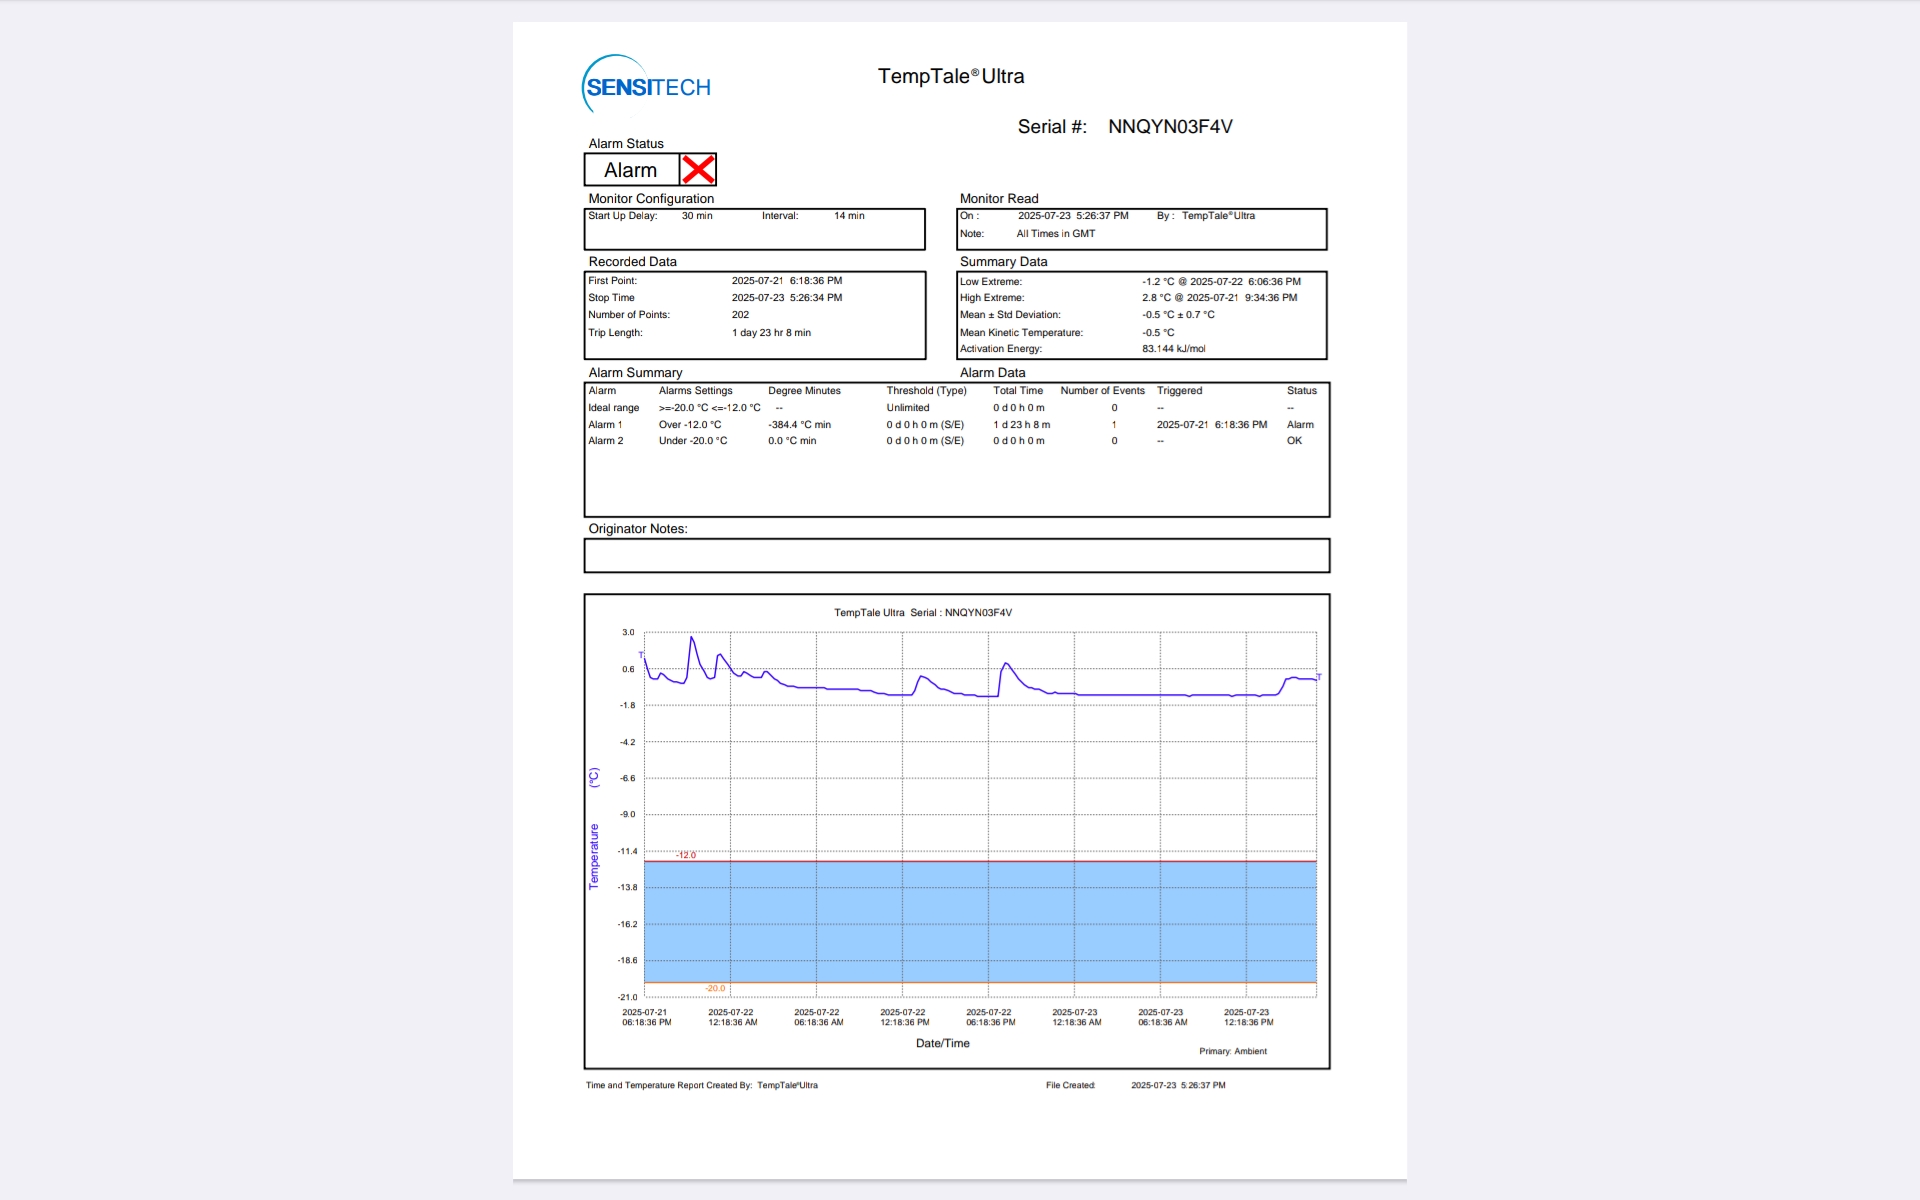Click the chart title with the serial number
This screenshot has height=1200, width=1920.
point(923,613)
